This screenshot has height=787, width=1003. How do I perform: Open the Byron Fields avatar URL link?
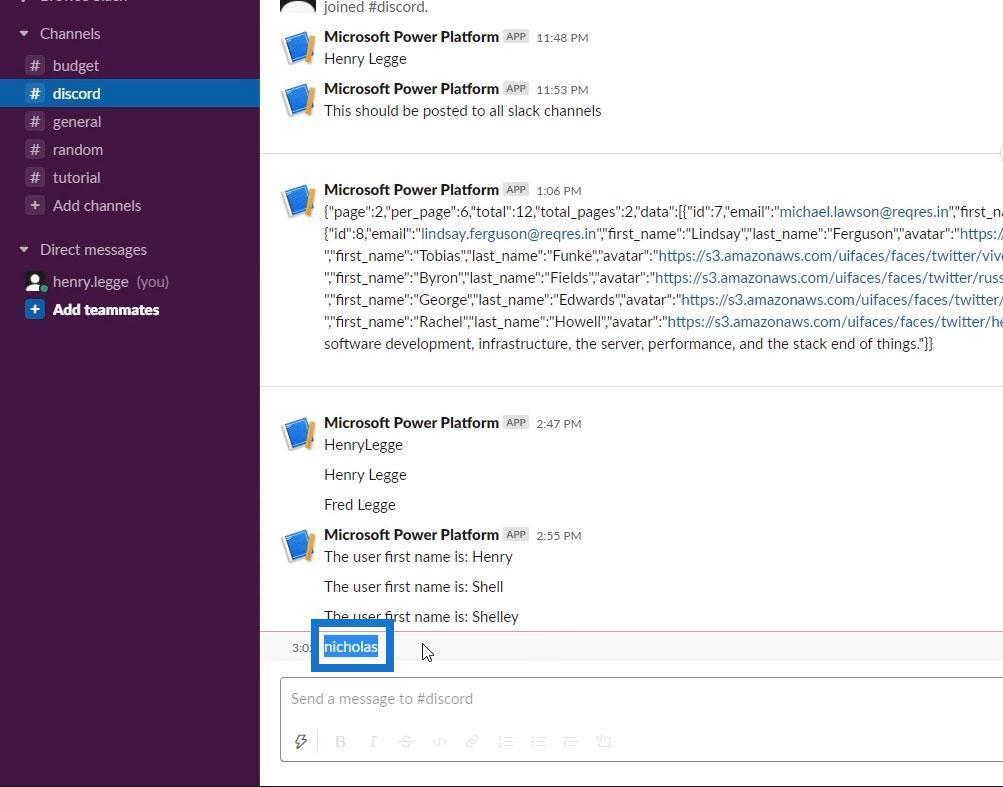click(x=828, y=278)
